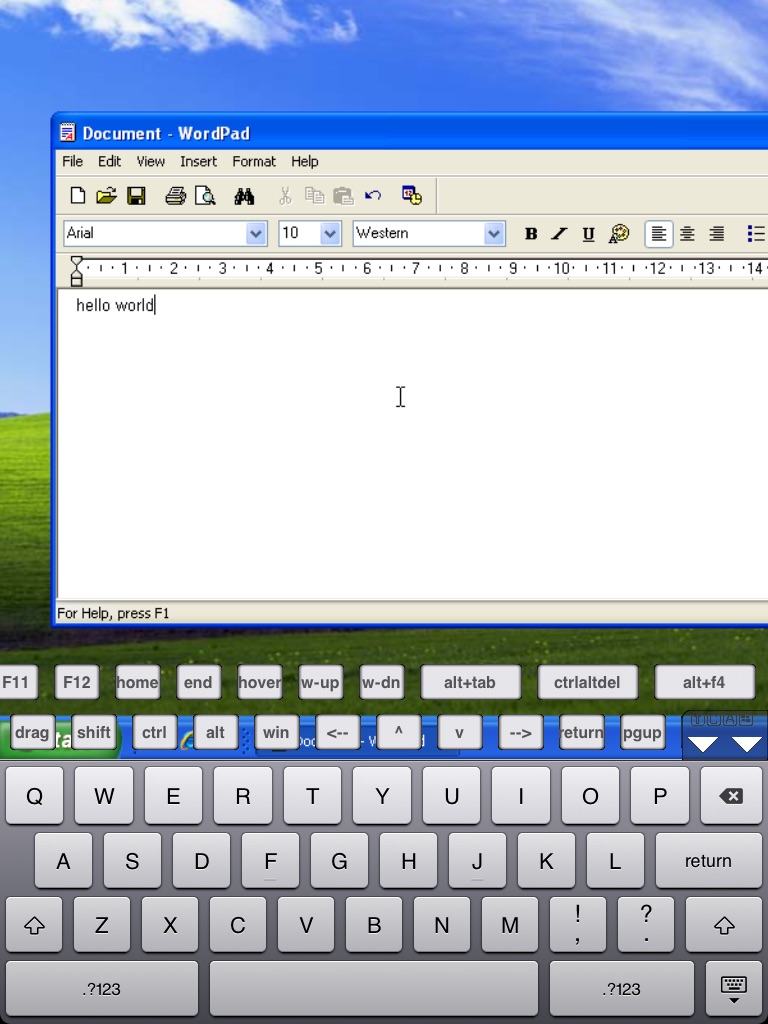768x1024 pixels.
Task: Center align the text
Action: pyautogui.click(x=687, y=234)
